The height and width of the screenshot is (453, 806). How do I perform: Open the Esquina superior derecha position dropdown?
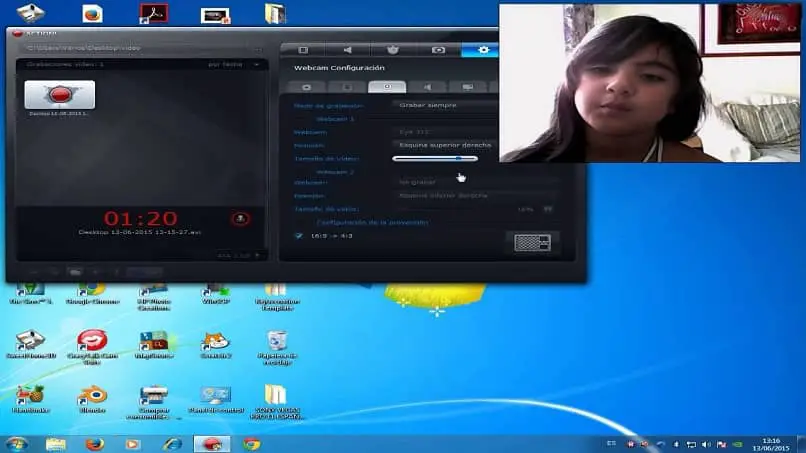[445, 145]
